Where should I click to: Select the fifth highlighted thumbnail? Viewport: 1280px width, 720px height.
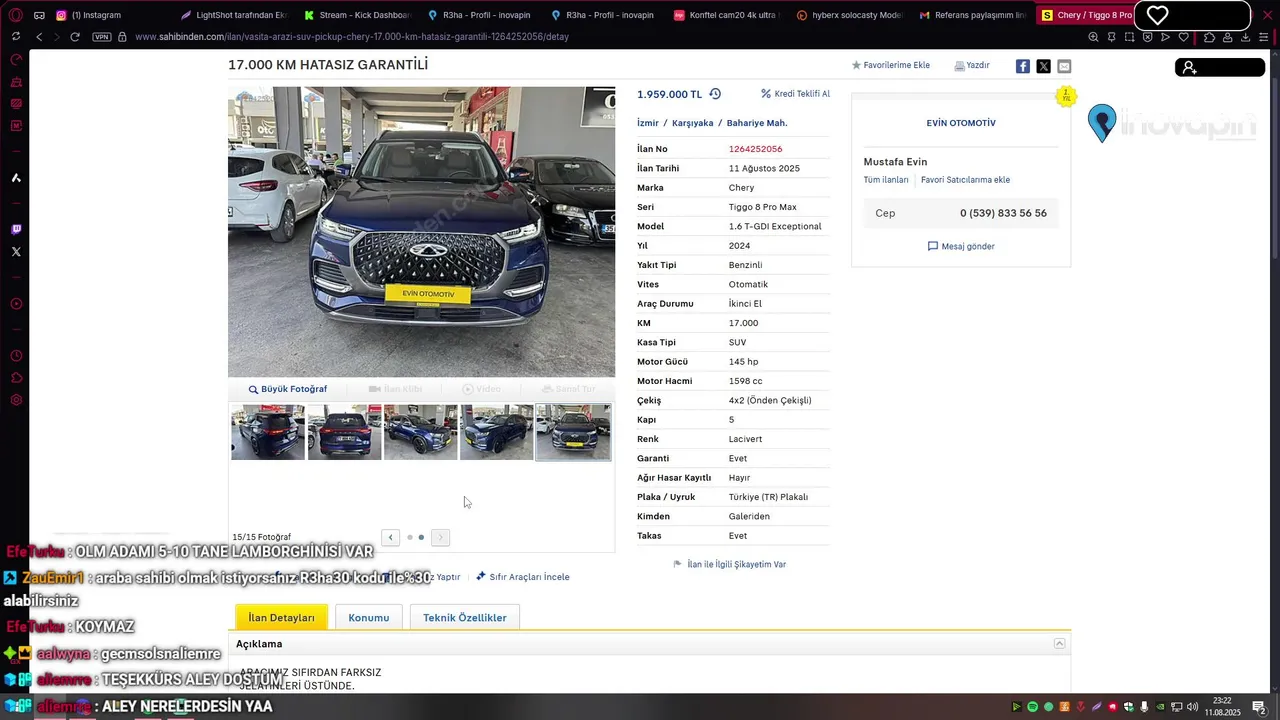point(573,432)
